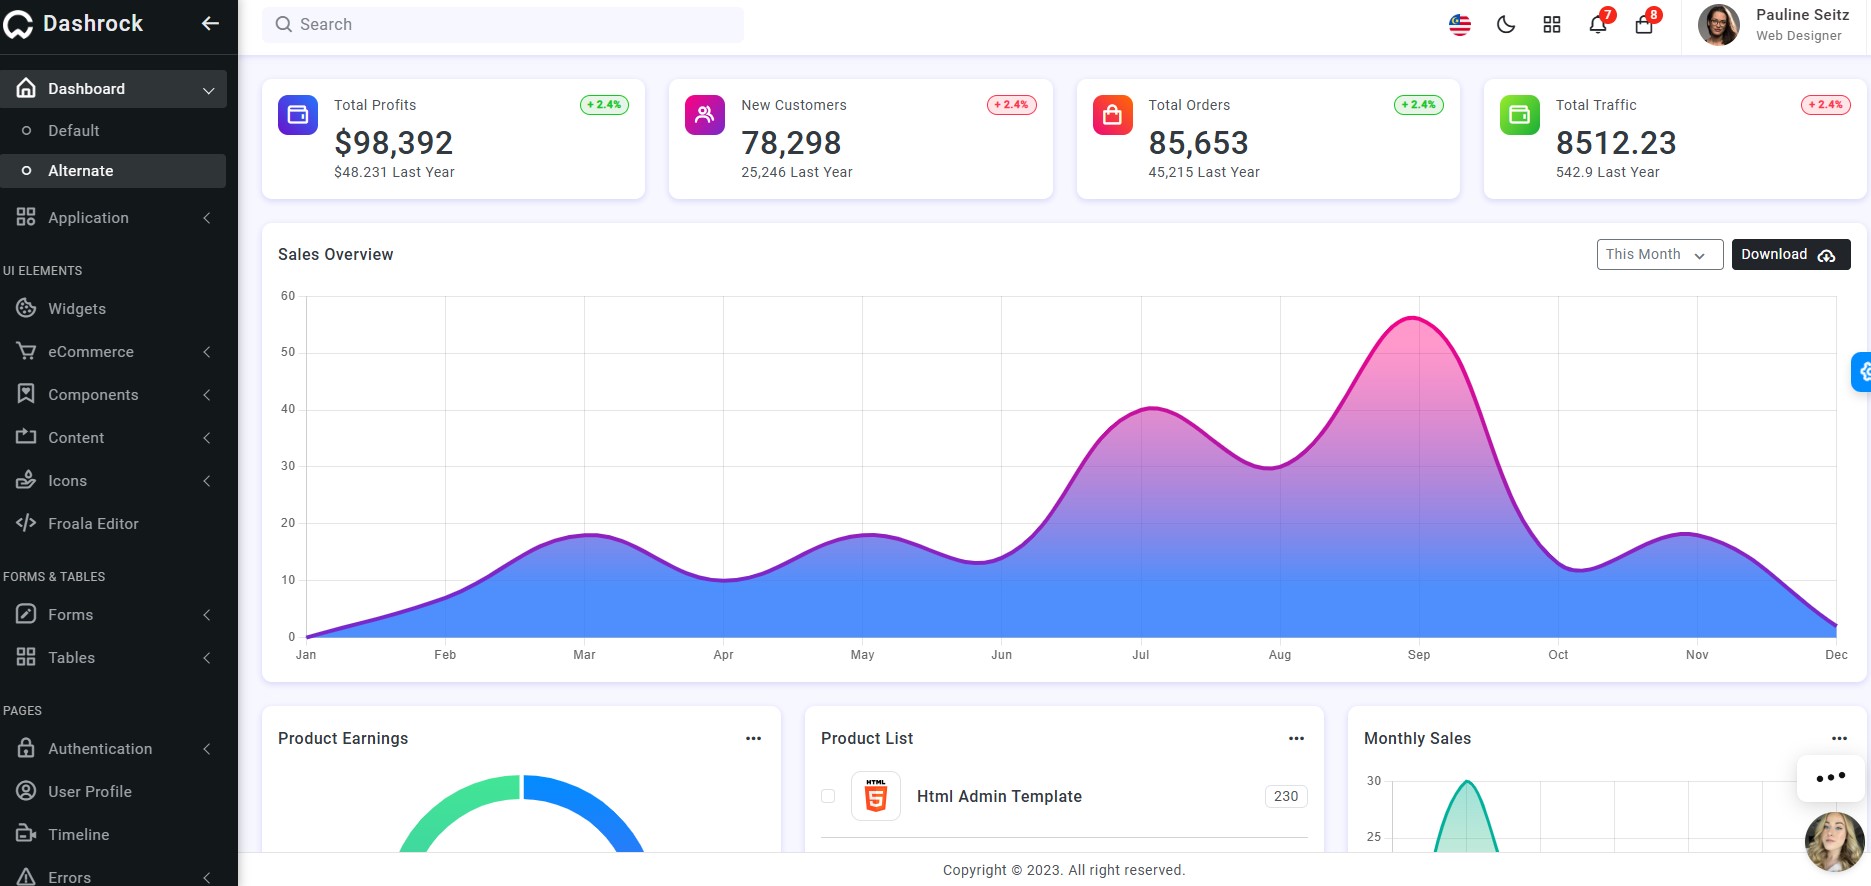Click New Customers +2.4% badge
The image size is (1871, 886).
point(1012,104)
